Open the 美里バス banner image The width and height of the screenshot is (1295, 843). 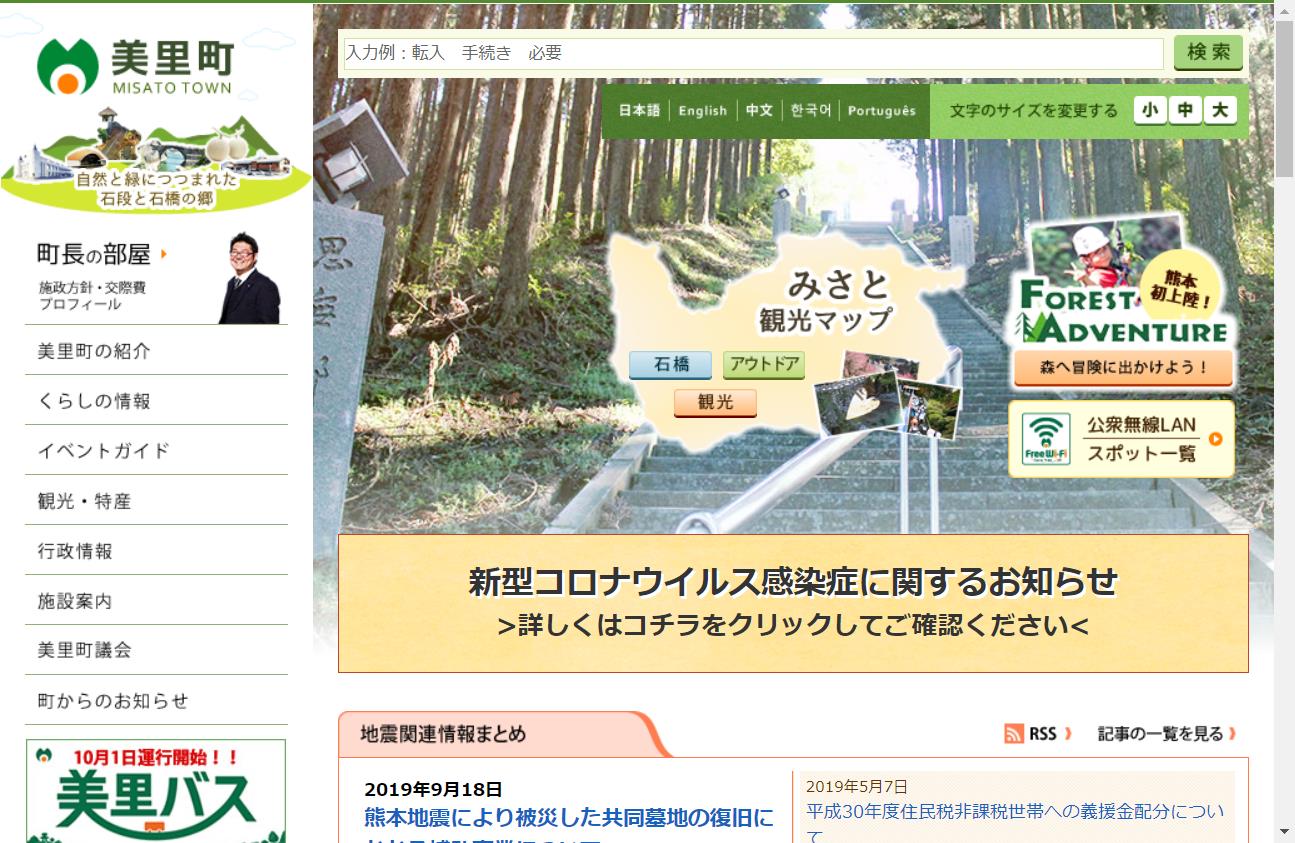(156, 790)
